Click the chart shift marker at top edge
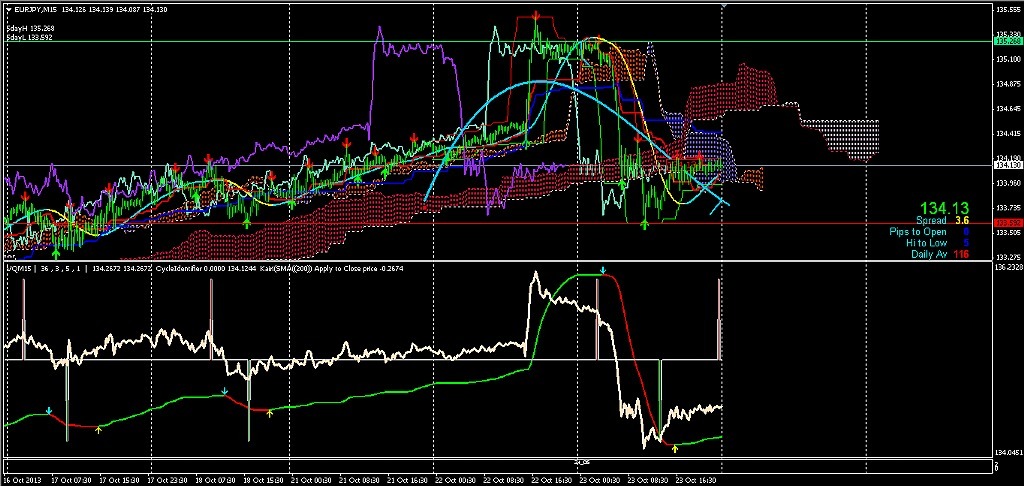 723,6
